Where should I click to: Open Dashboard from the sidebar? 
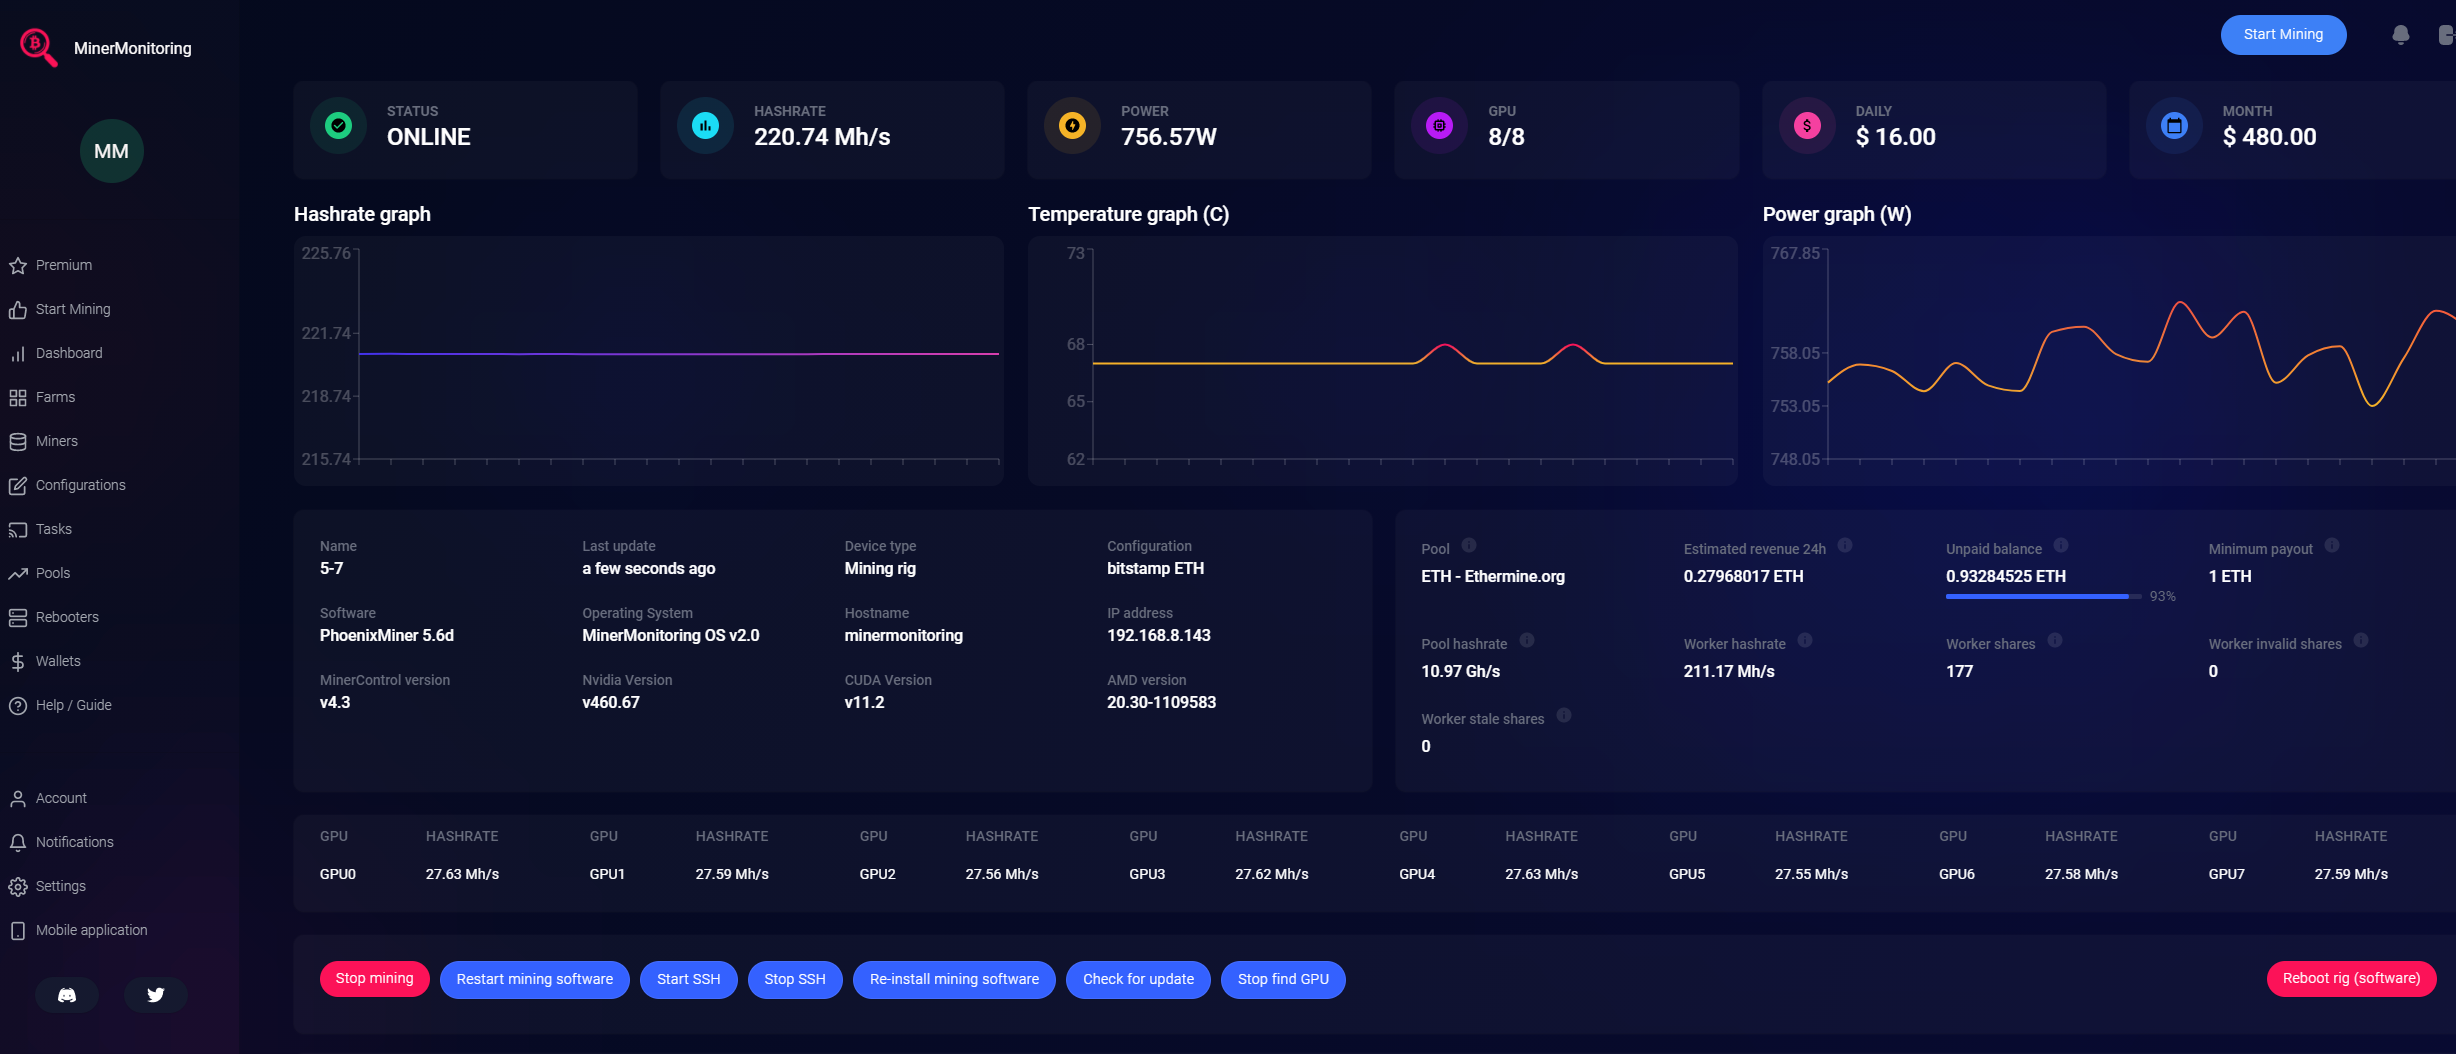point(68,353)
